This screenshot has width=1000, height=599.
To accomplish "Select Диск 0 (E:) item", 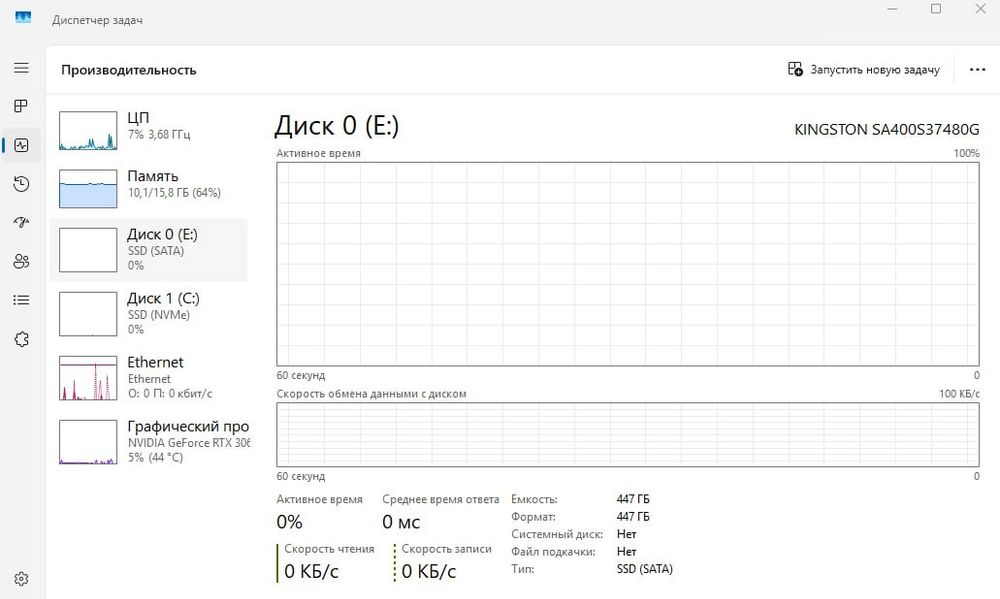I will coord(149,250).
